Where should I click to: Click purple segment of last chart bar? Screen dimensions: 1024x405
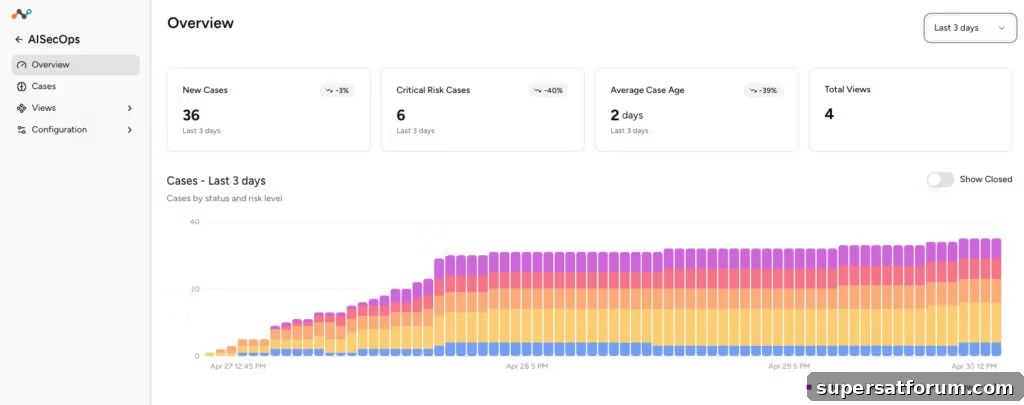(996, 248)
